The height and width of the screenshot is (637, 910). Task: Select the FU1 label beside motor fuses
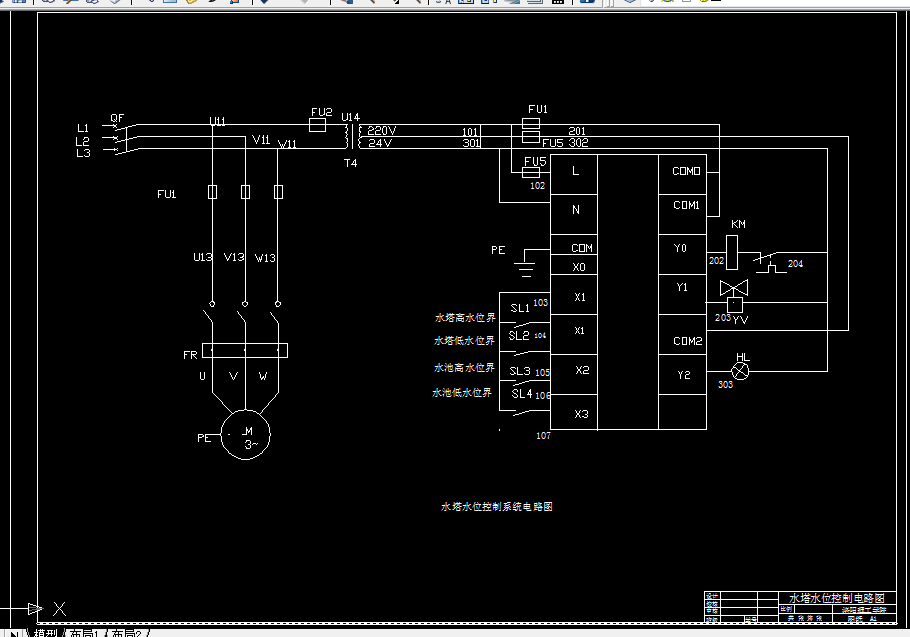tap(167, 194)
